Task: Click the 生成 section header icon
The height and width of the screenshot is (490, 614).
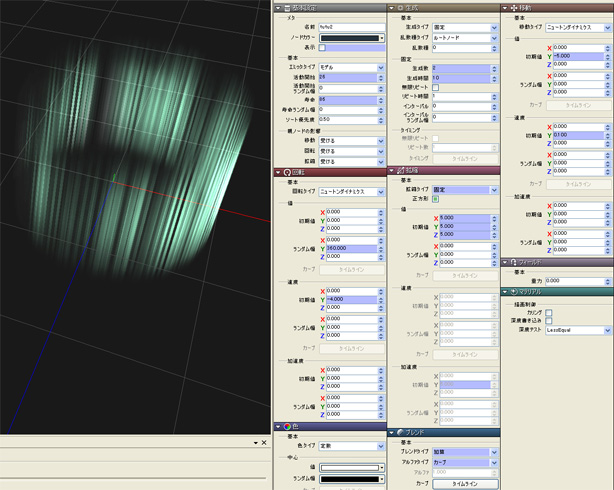Action: coord(401,8)
